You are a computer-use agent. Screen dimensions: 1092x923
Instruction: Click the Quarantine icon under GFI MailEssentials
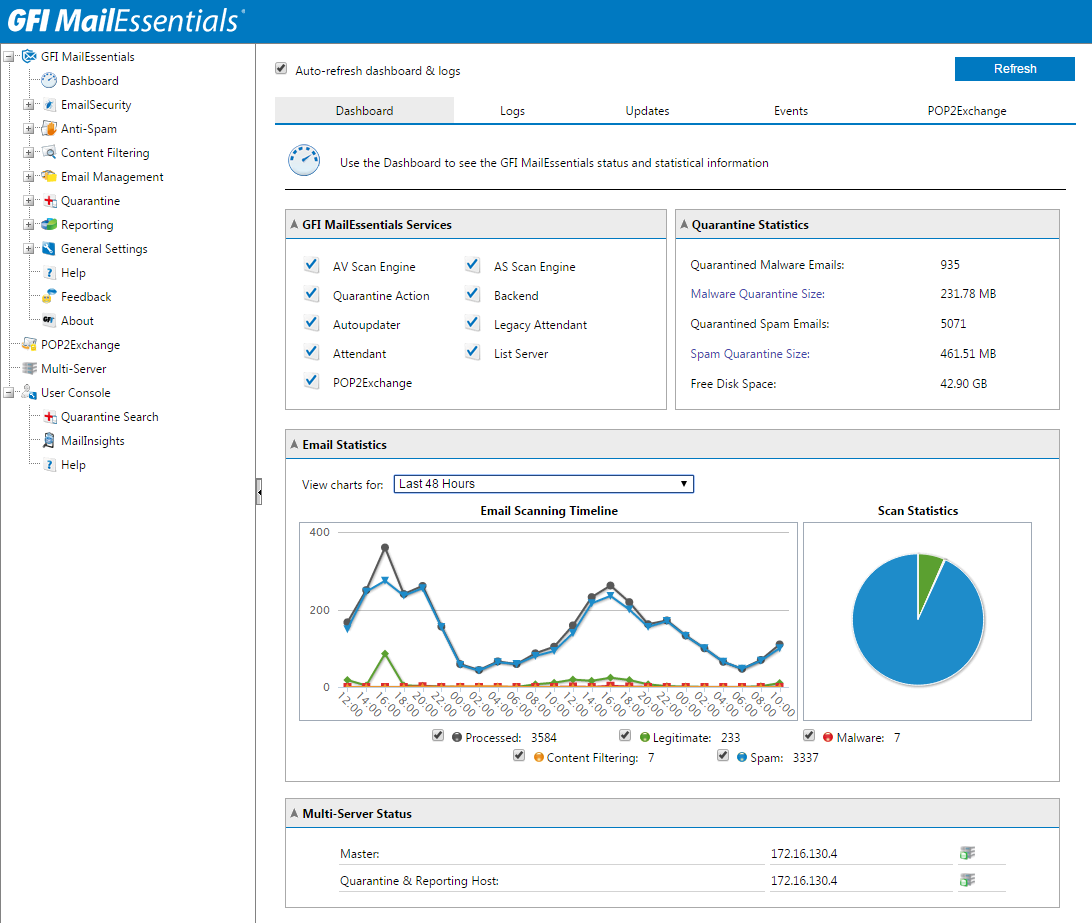point(49,201)
